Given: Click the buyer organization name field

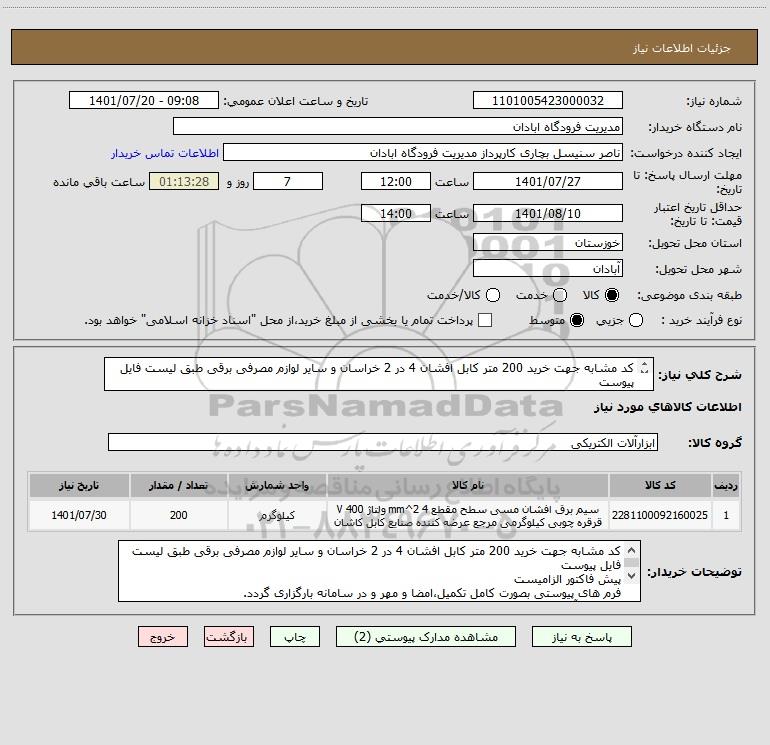Looking at the screenshot, I should 398,127.
